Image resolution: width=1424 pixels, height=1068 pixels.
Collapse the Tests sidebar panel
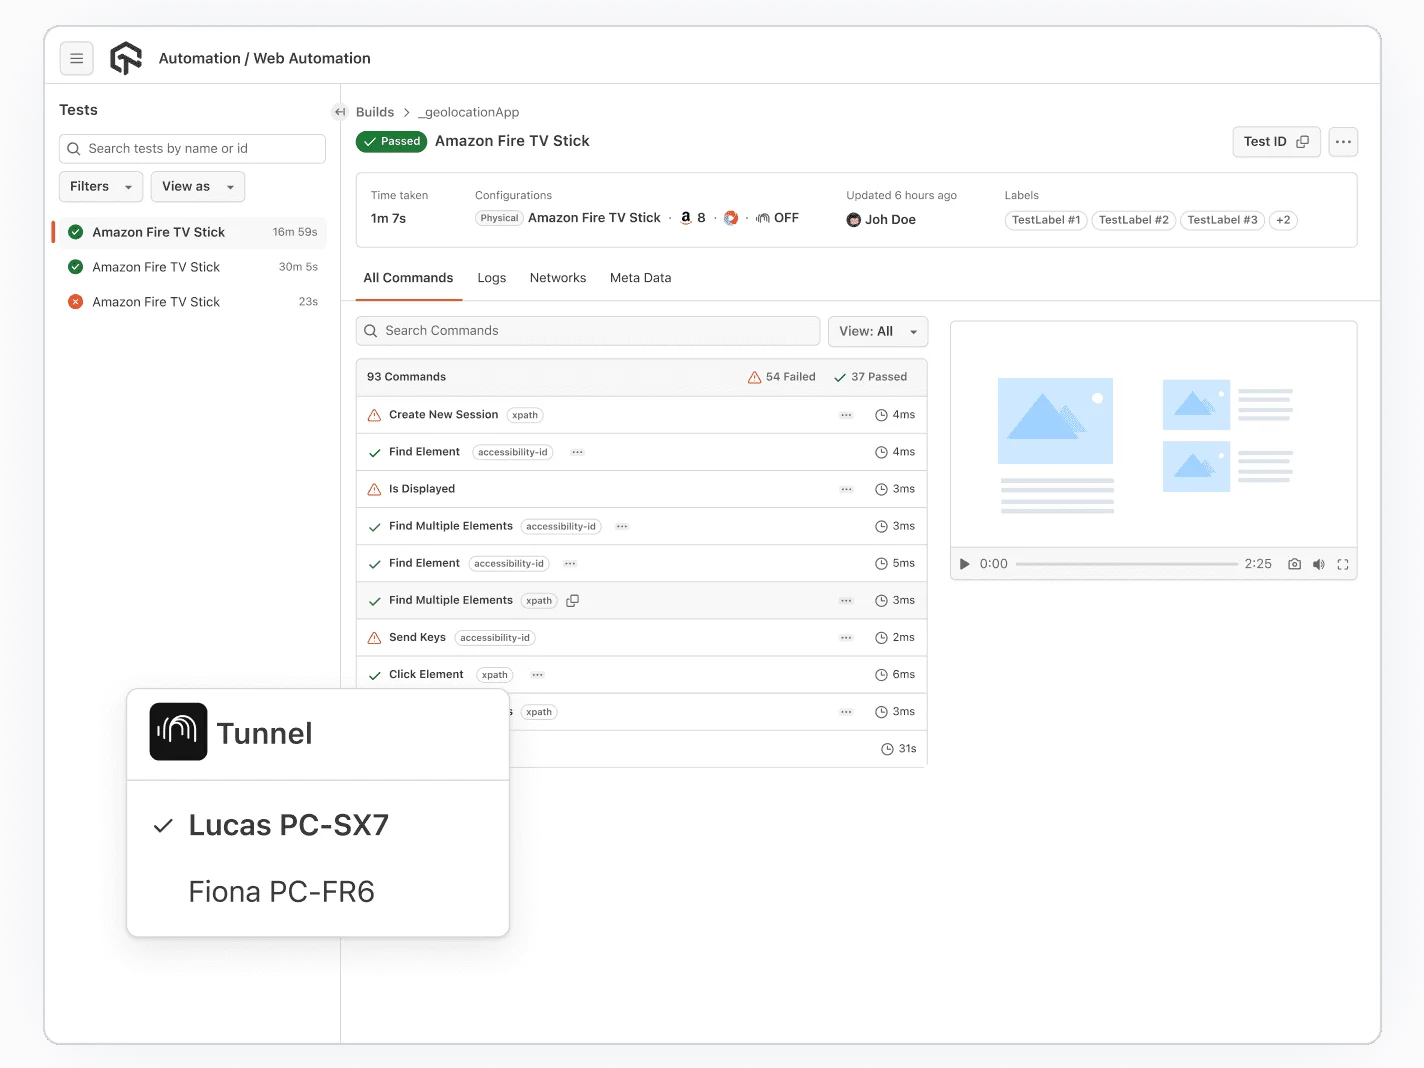tap(340, 112)
